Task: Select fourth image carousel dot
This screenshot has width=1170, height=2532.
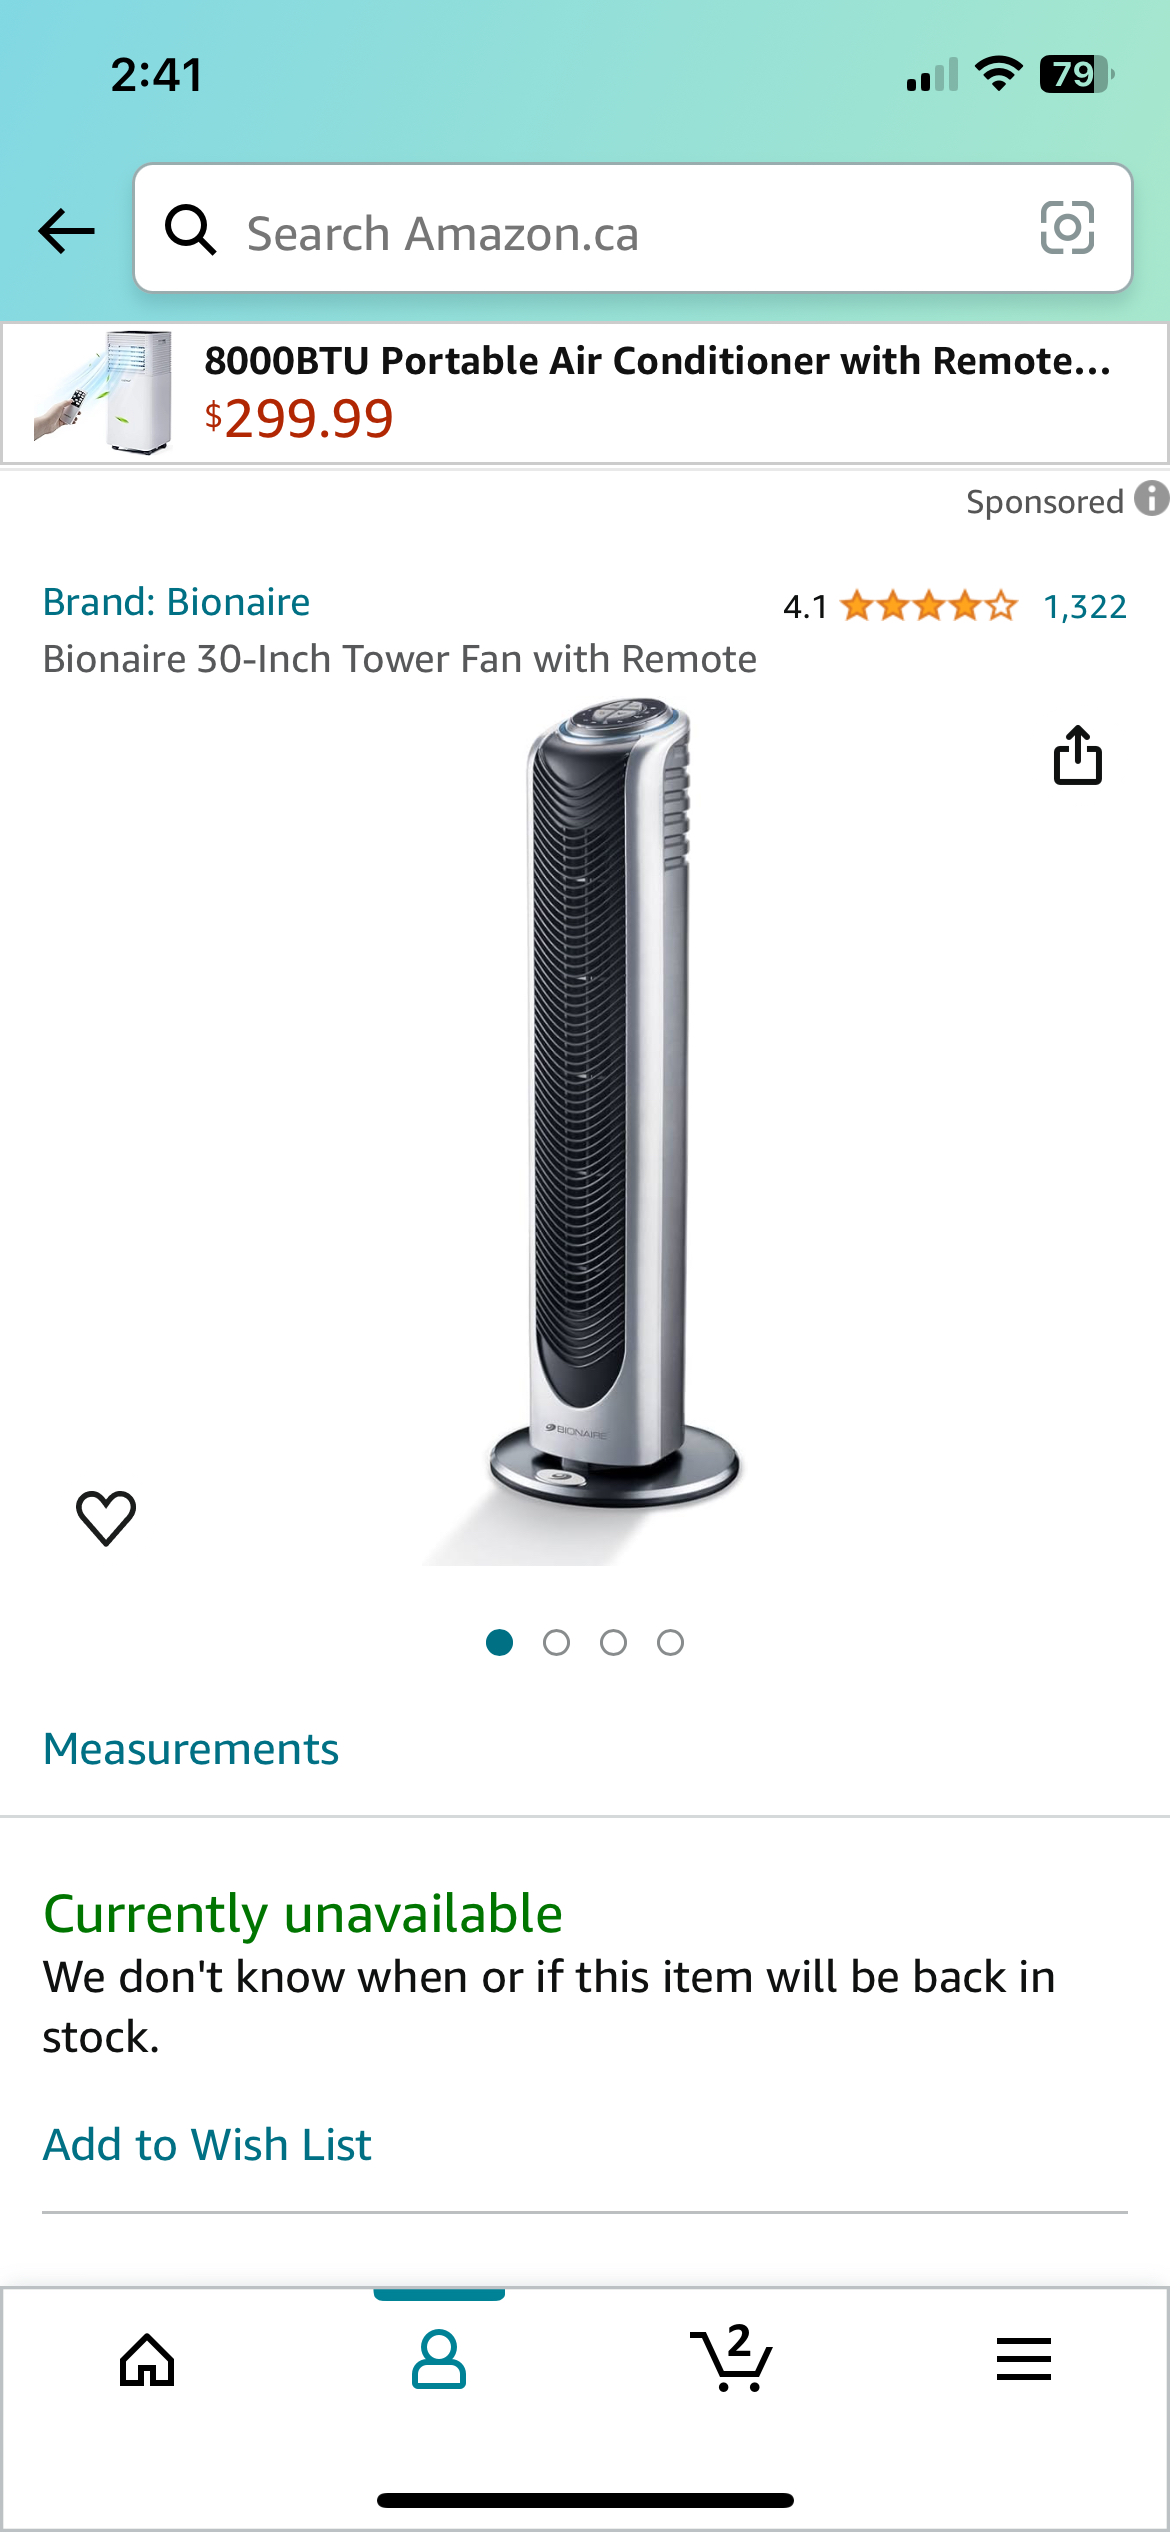Action: (x=671, y=1643)
